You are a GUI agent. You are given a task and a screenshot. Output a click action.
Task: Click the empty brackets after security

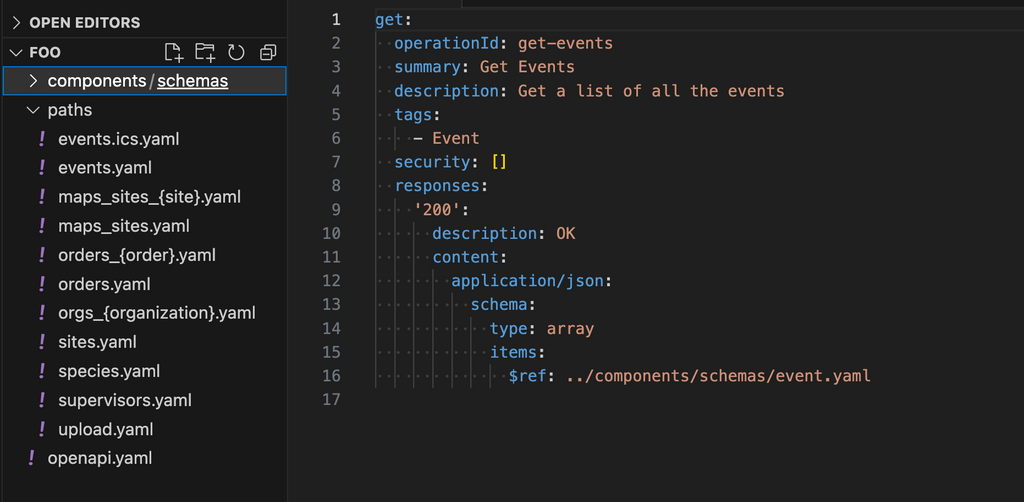(x=499, y=162)
